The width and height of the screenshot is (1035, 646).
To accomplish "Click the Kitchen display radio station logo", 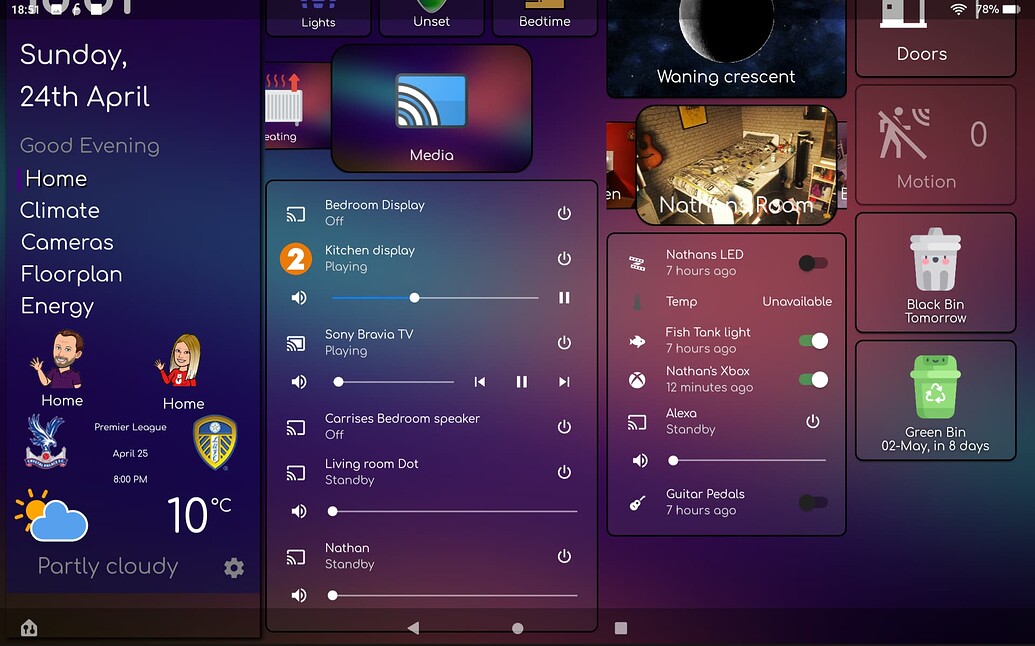I will (296, 259).
